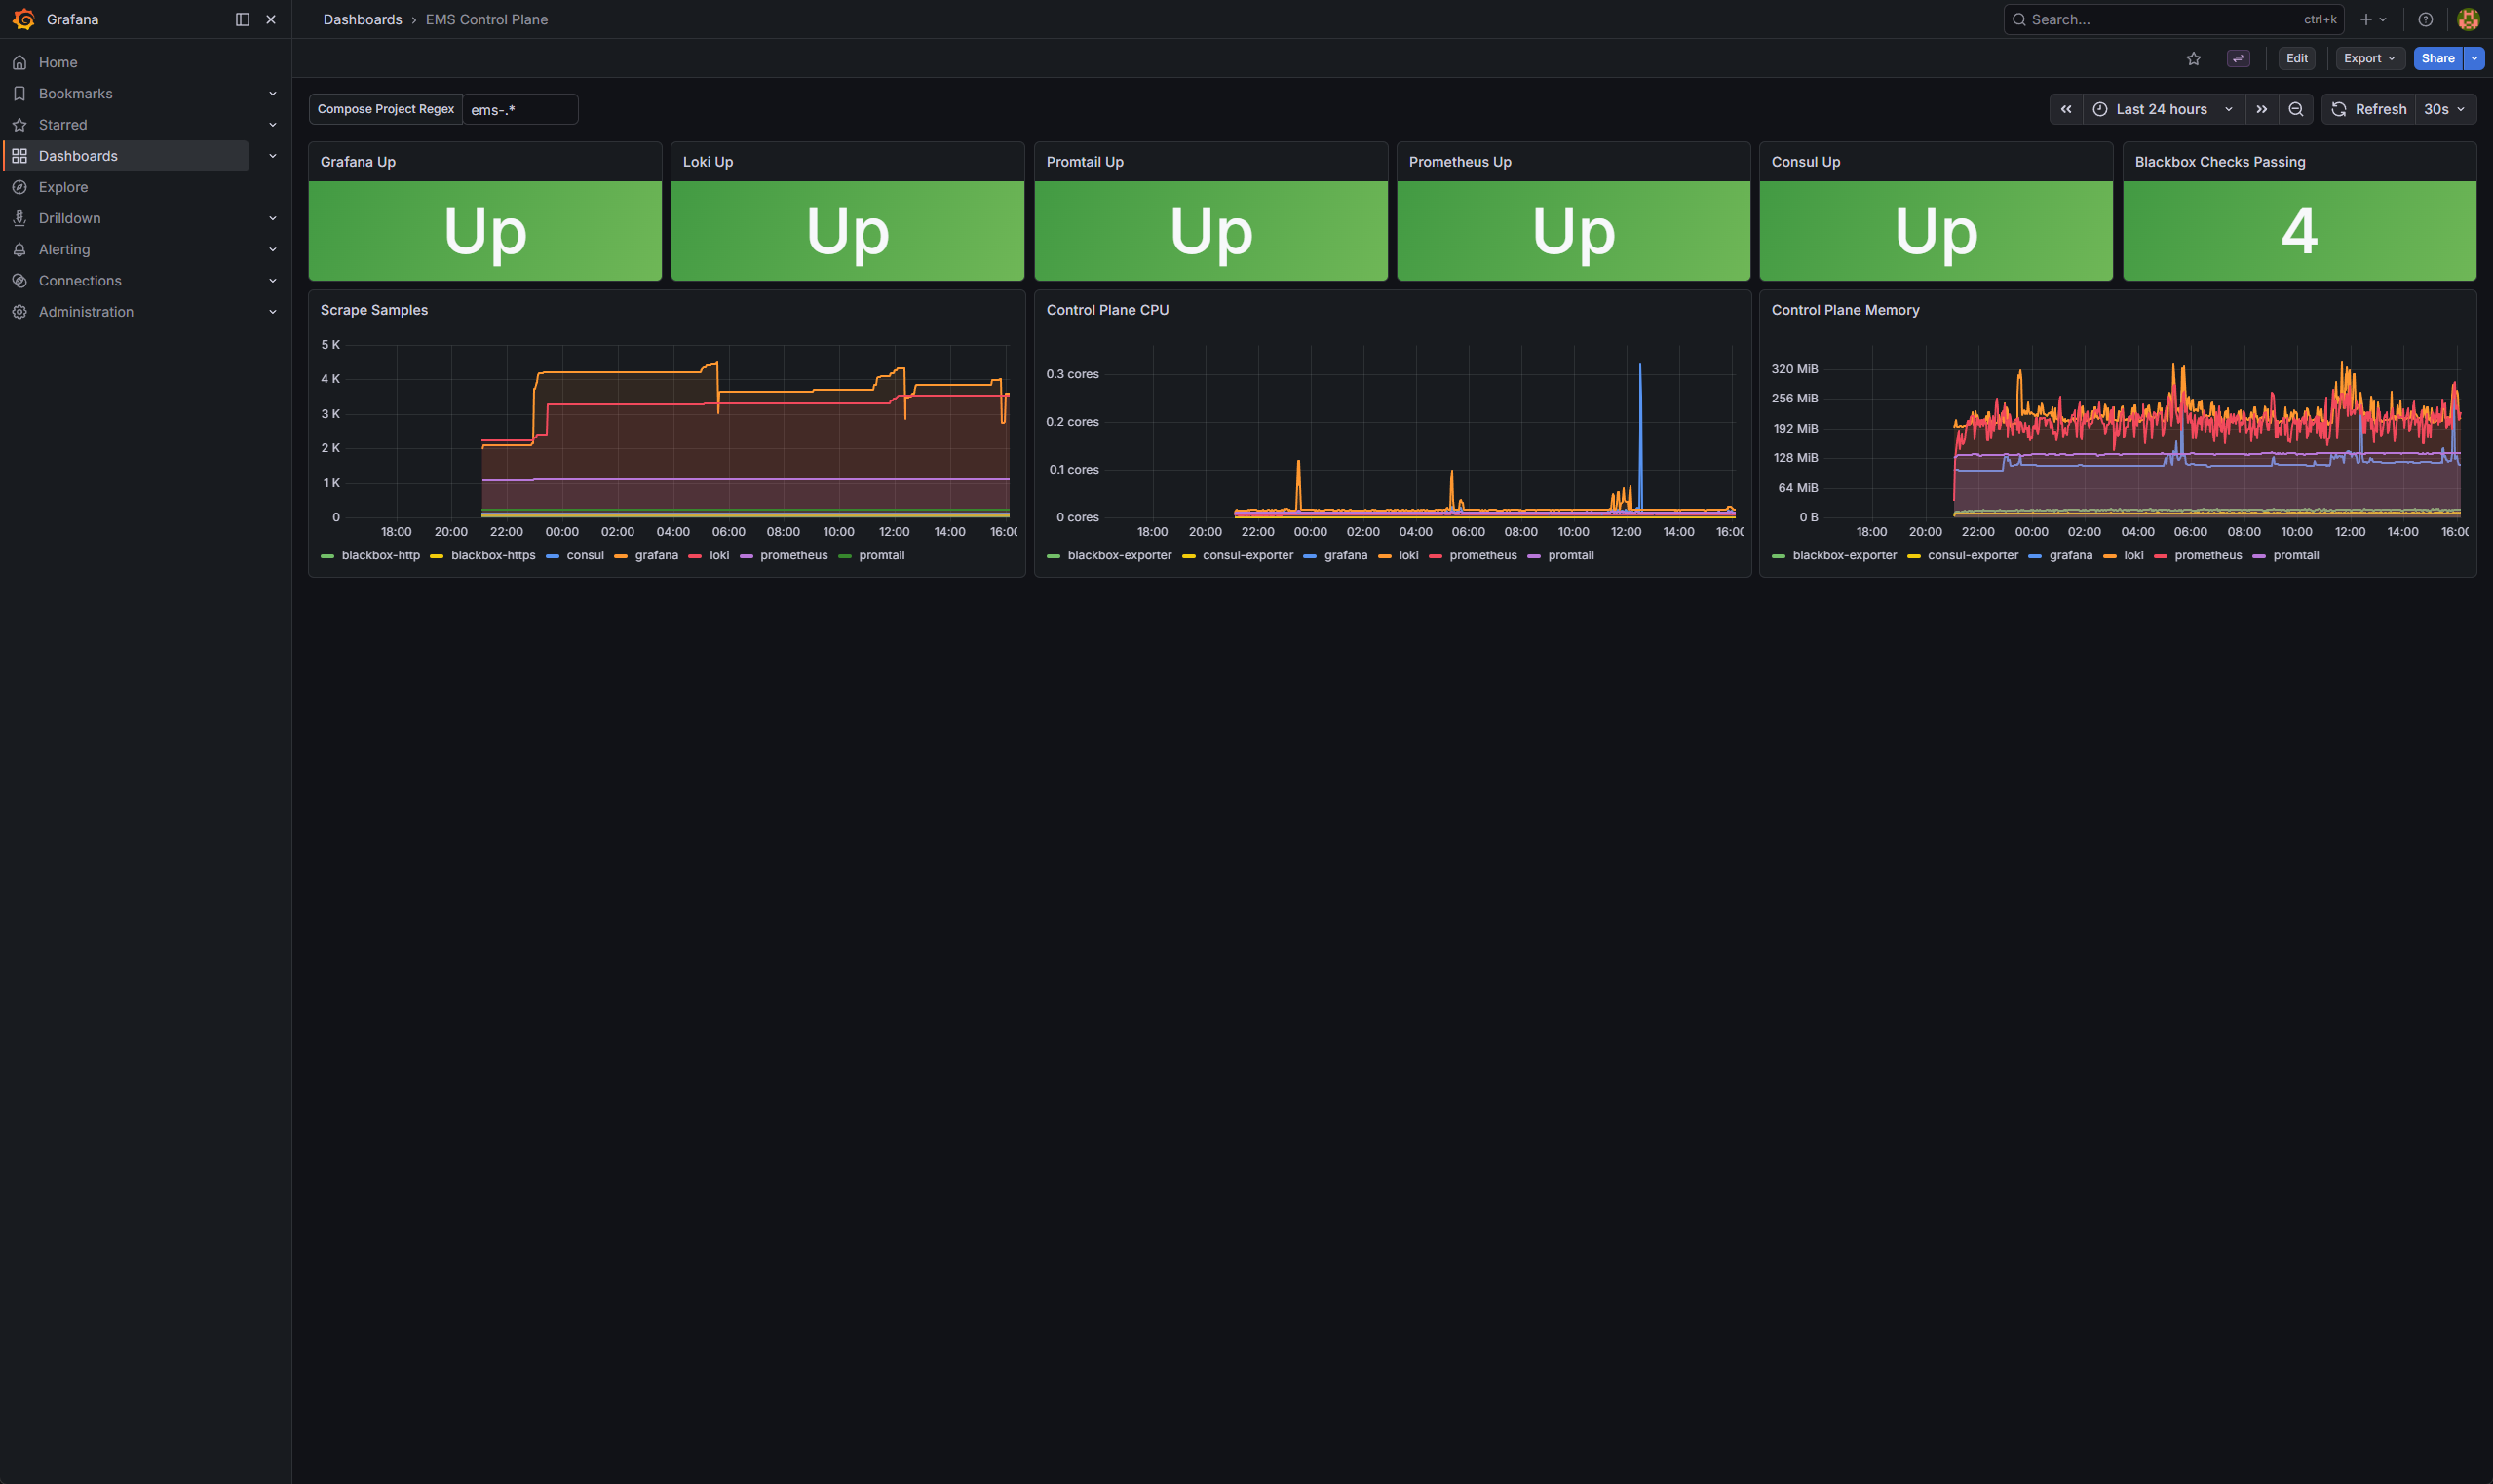Open Explore in sidebar

[x=63, y=187]
